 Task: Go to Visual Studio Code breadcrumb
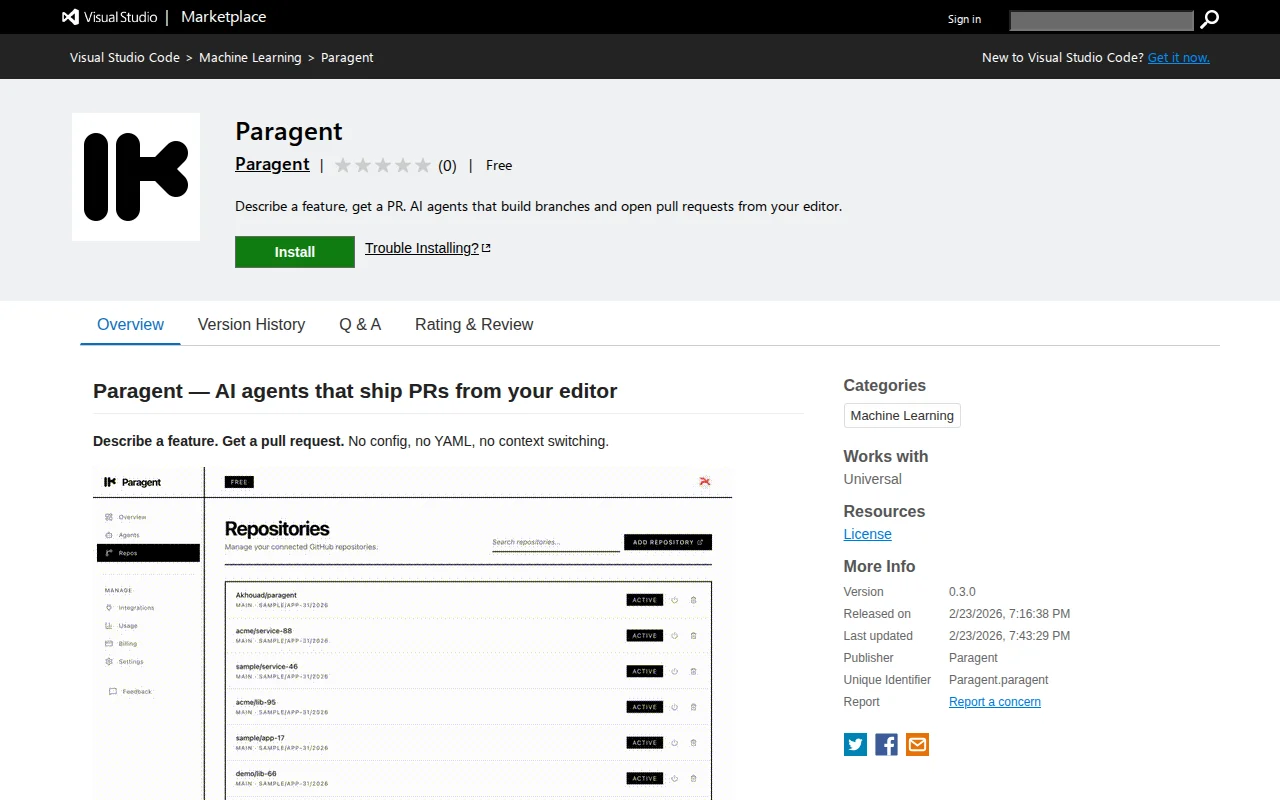125,57
